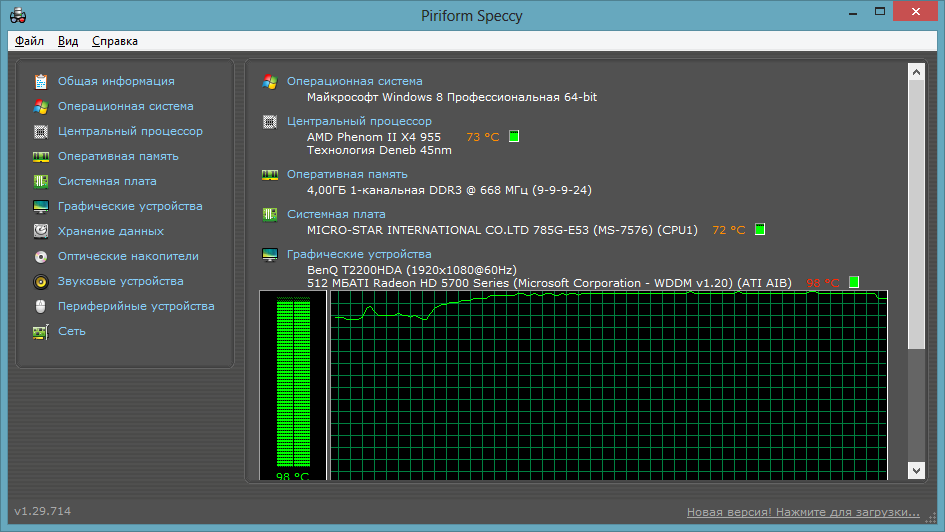This screenshot has width=945, height=532.
Task: Click the Общая информация clipboard icon
Action: coord(41,81)
